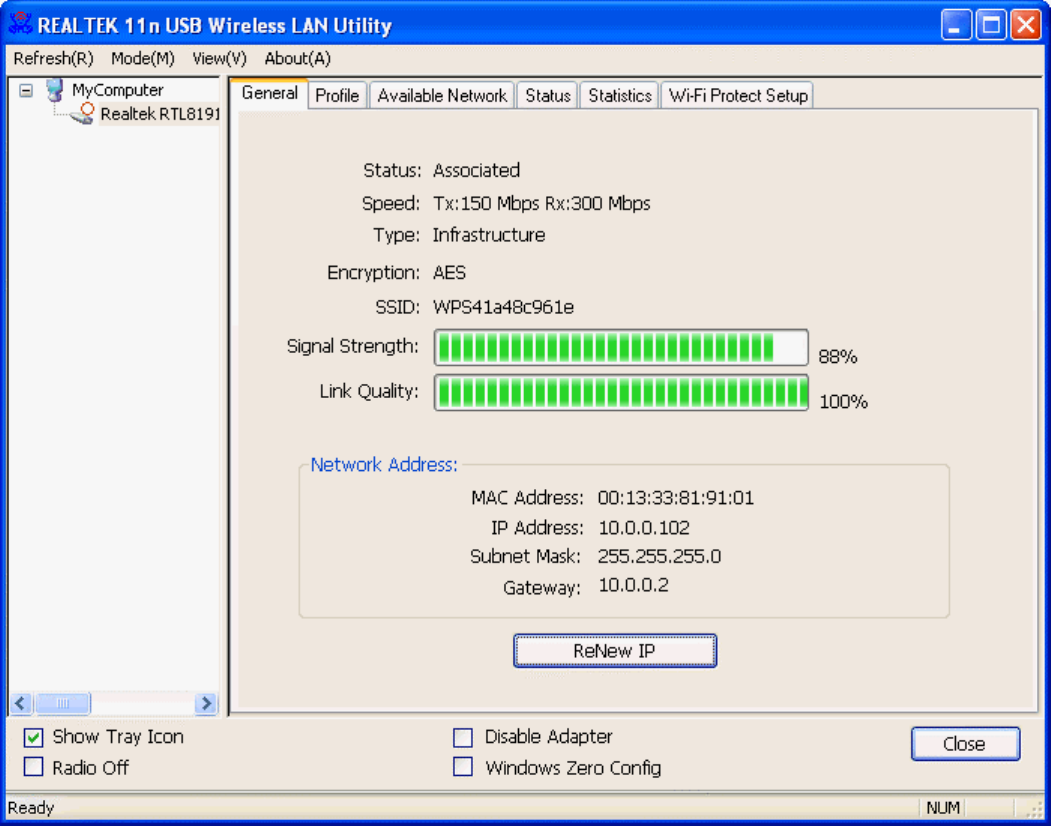Enable the Radio Off checkbox
The width and height of the screenshot is (1051, 826).
coord(34,766)
